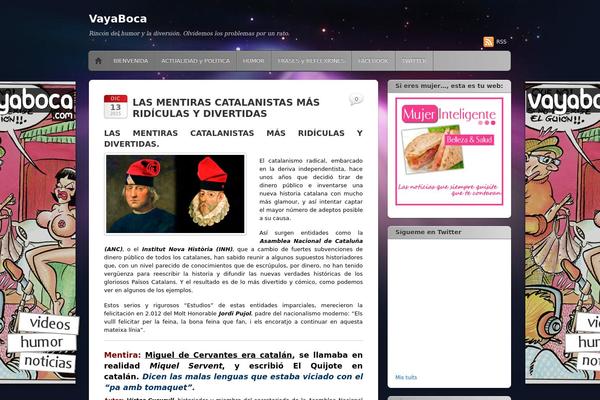This screenshot has height=400, width=600.
Task: Open the 'Mis tuits' link
Action: point(406,377)
